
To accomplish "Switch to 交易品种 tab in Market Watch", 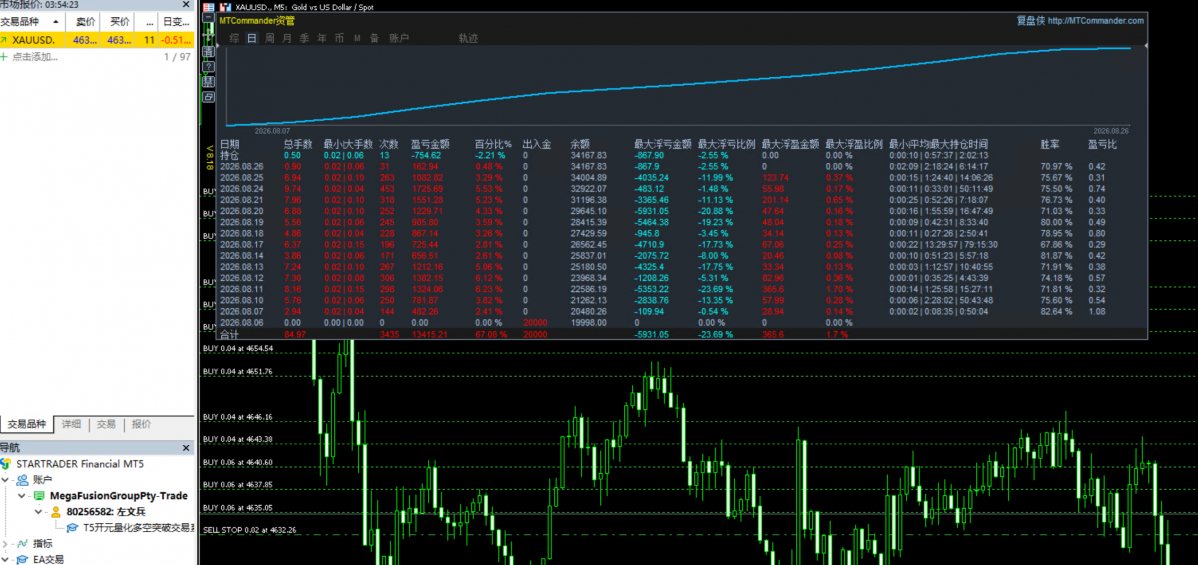I will coord(26,424).
